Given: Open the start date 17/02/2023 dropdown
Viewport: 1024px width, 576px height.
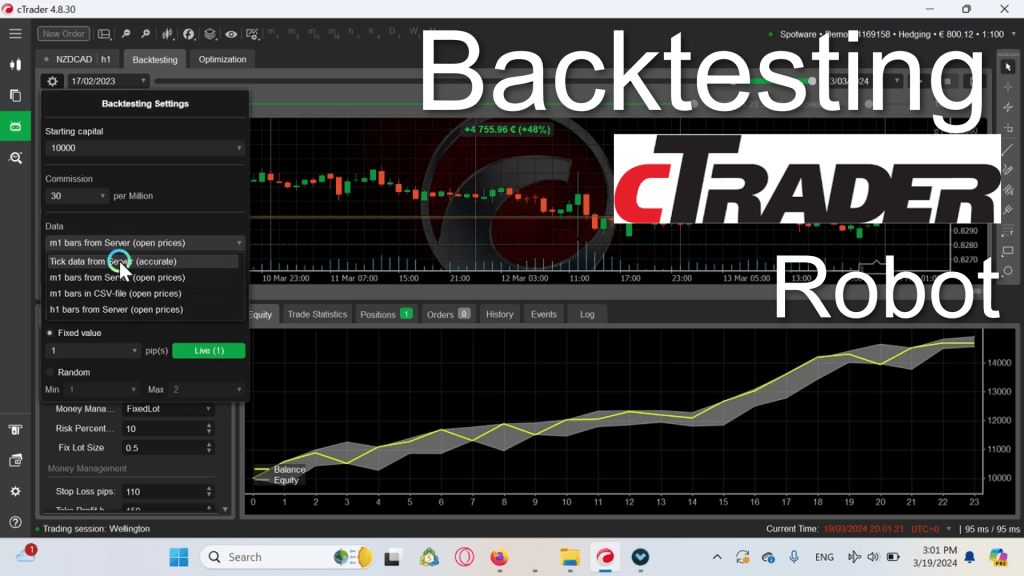Looking at the screenshot, I should (108, 81).
